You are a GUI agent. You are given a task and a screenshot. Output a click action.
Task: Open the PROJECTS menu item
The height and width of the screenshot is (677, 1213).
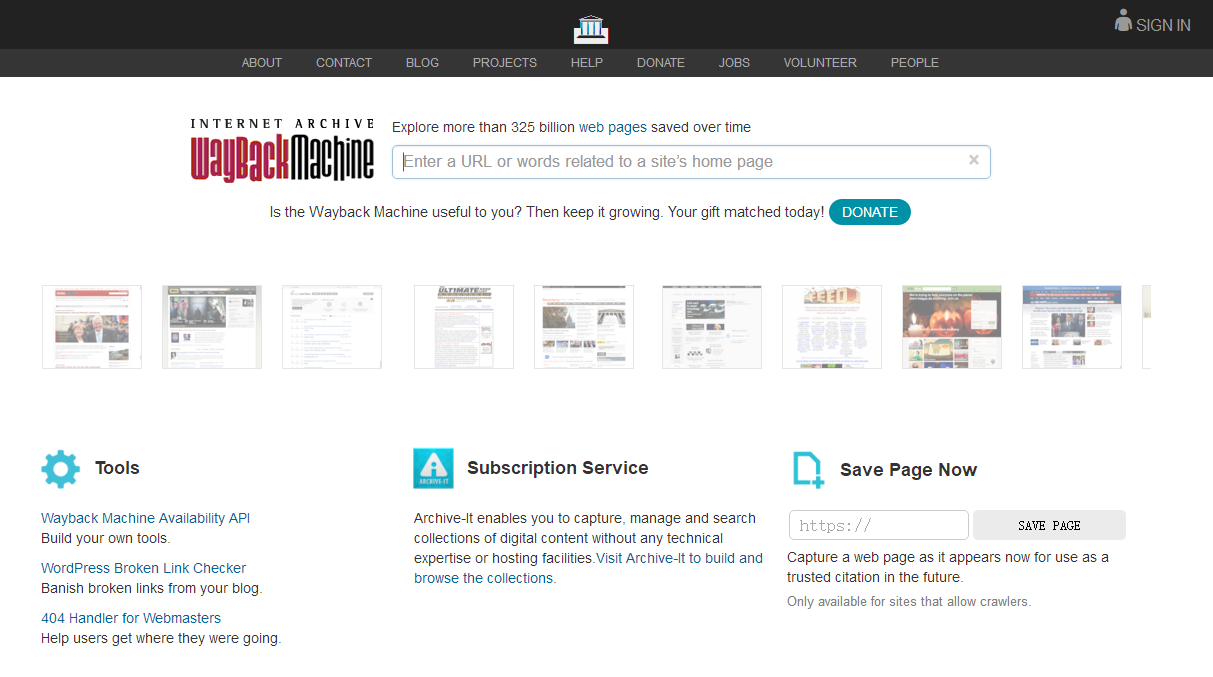[x=505, y=62]
